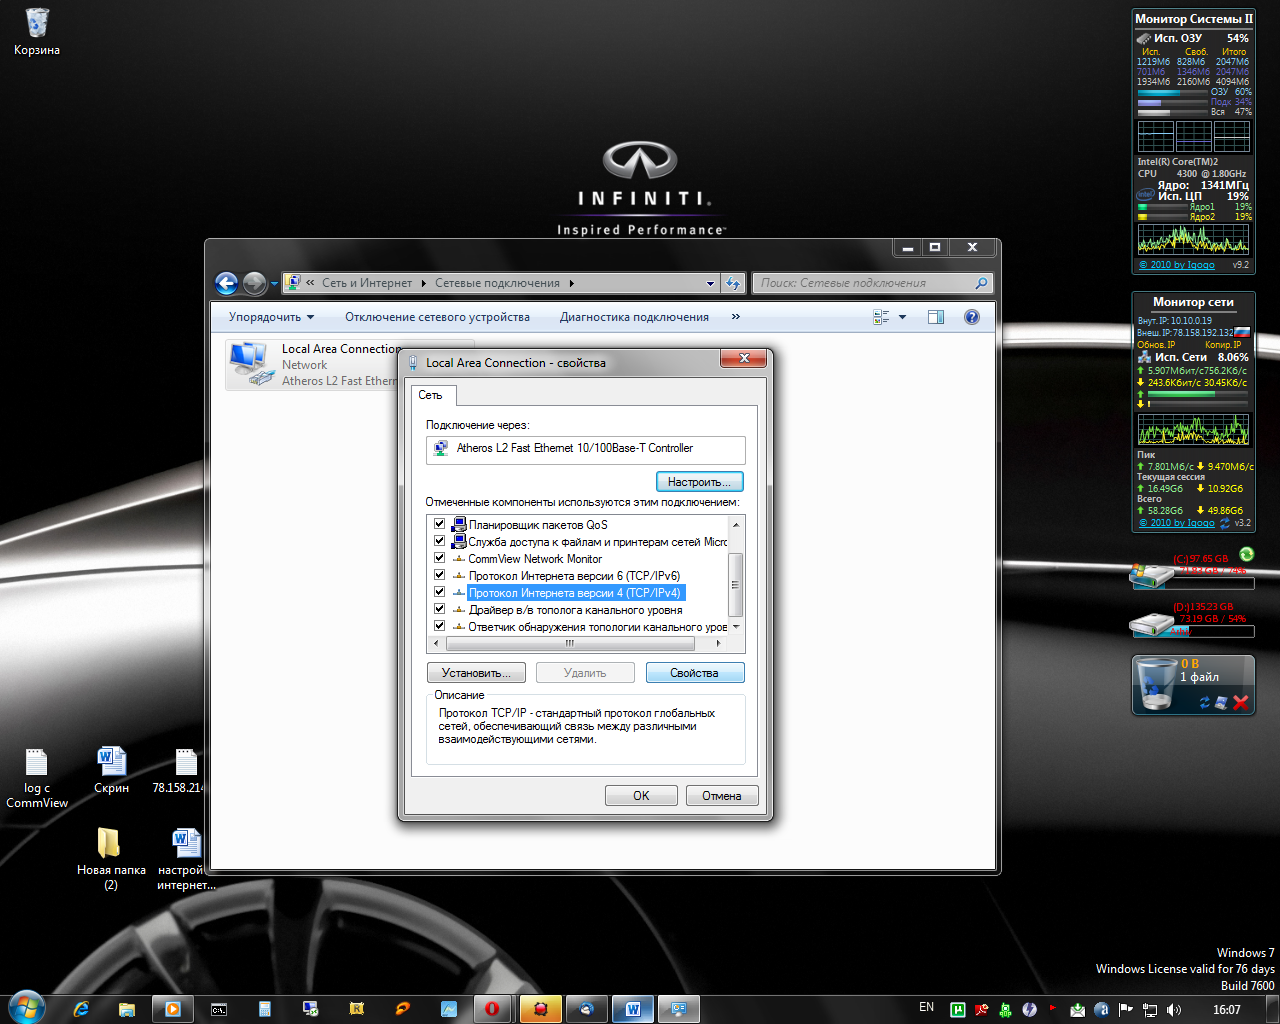Open the 'log с CommView' desktop file
Image resolution: width=1280 pixels, height=1024 pixels.
tap(37, 778)
